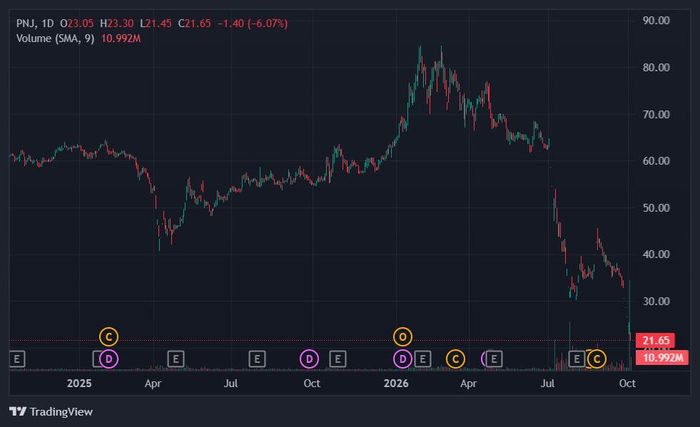Click the 40.00 price axis label
700x427 pixels.
point(656,254)
